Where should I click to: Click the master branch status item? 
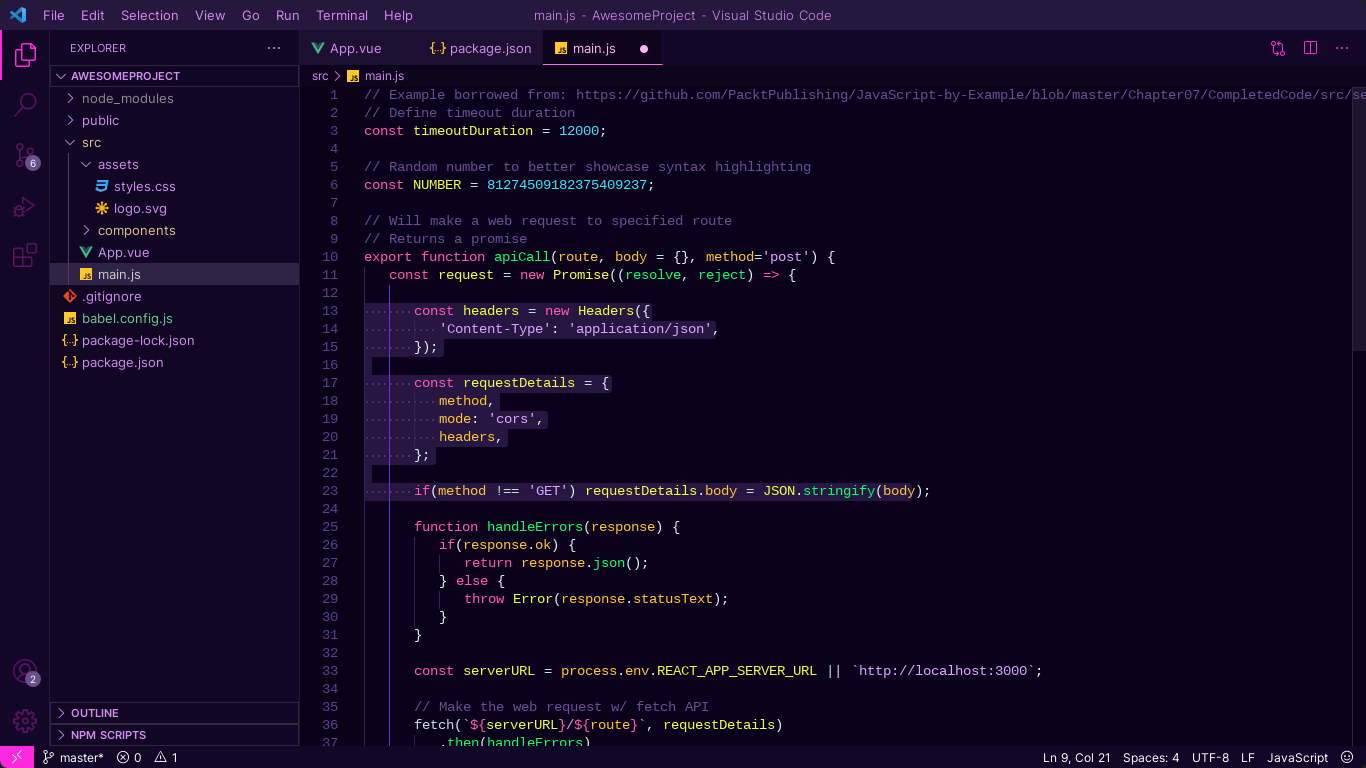click(73, 757)
